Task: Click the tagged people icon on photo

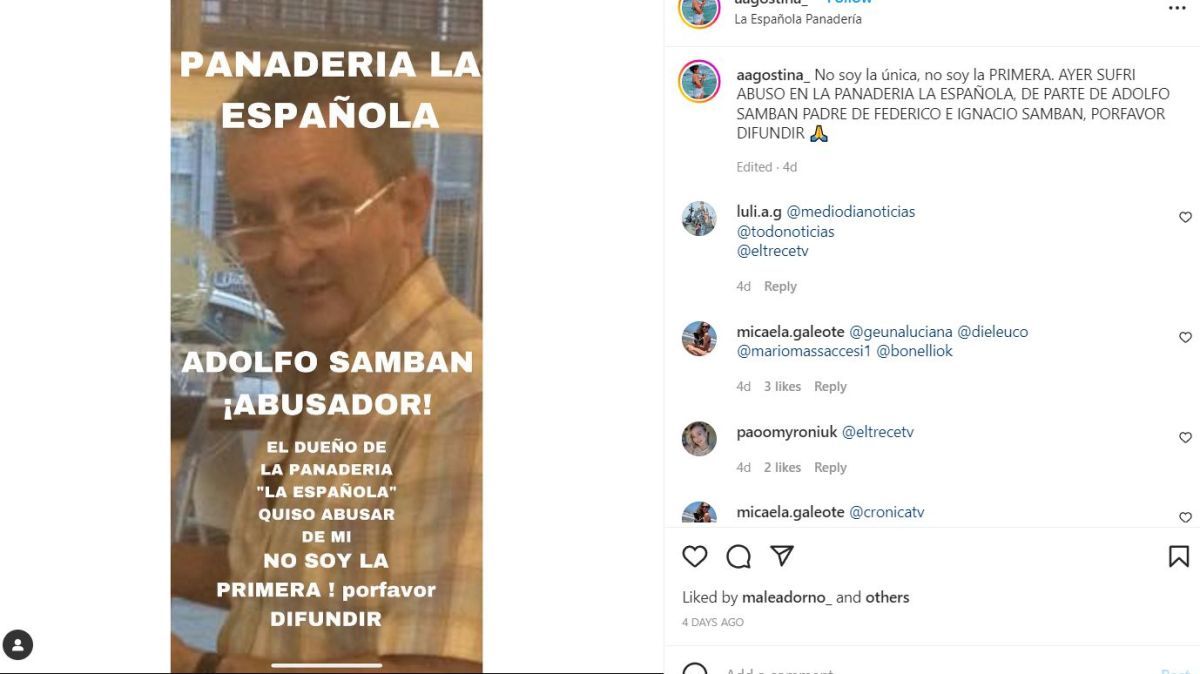Action: [x=18, y=645]
